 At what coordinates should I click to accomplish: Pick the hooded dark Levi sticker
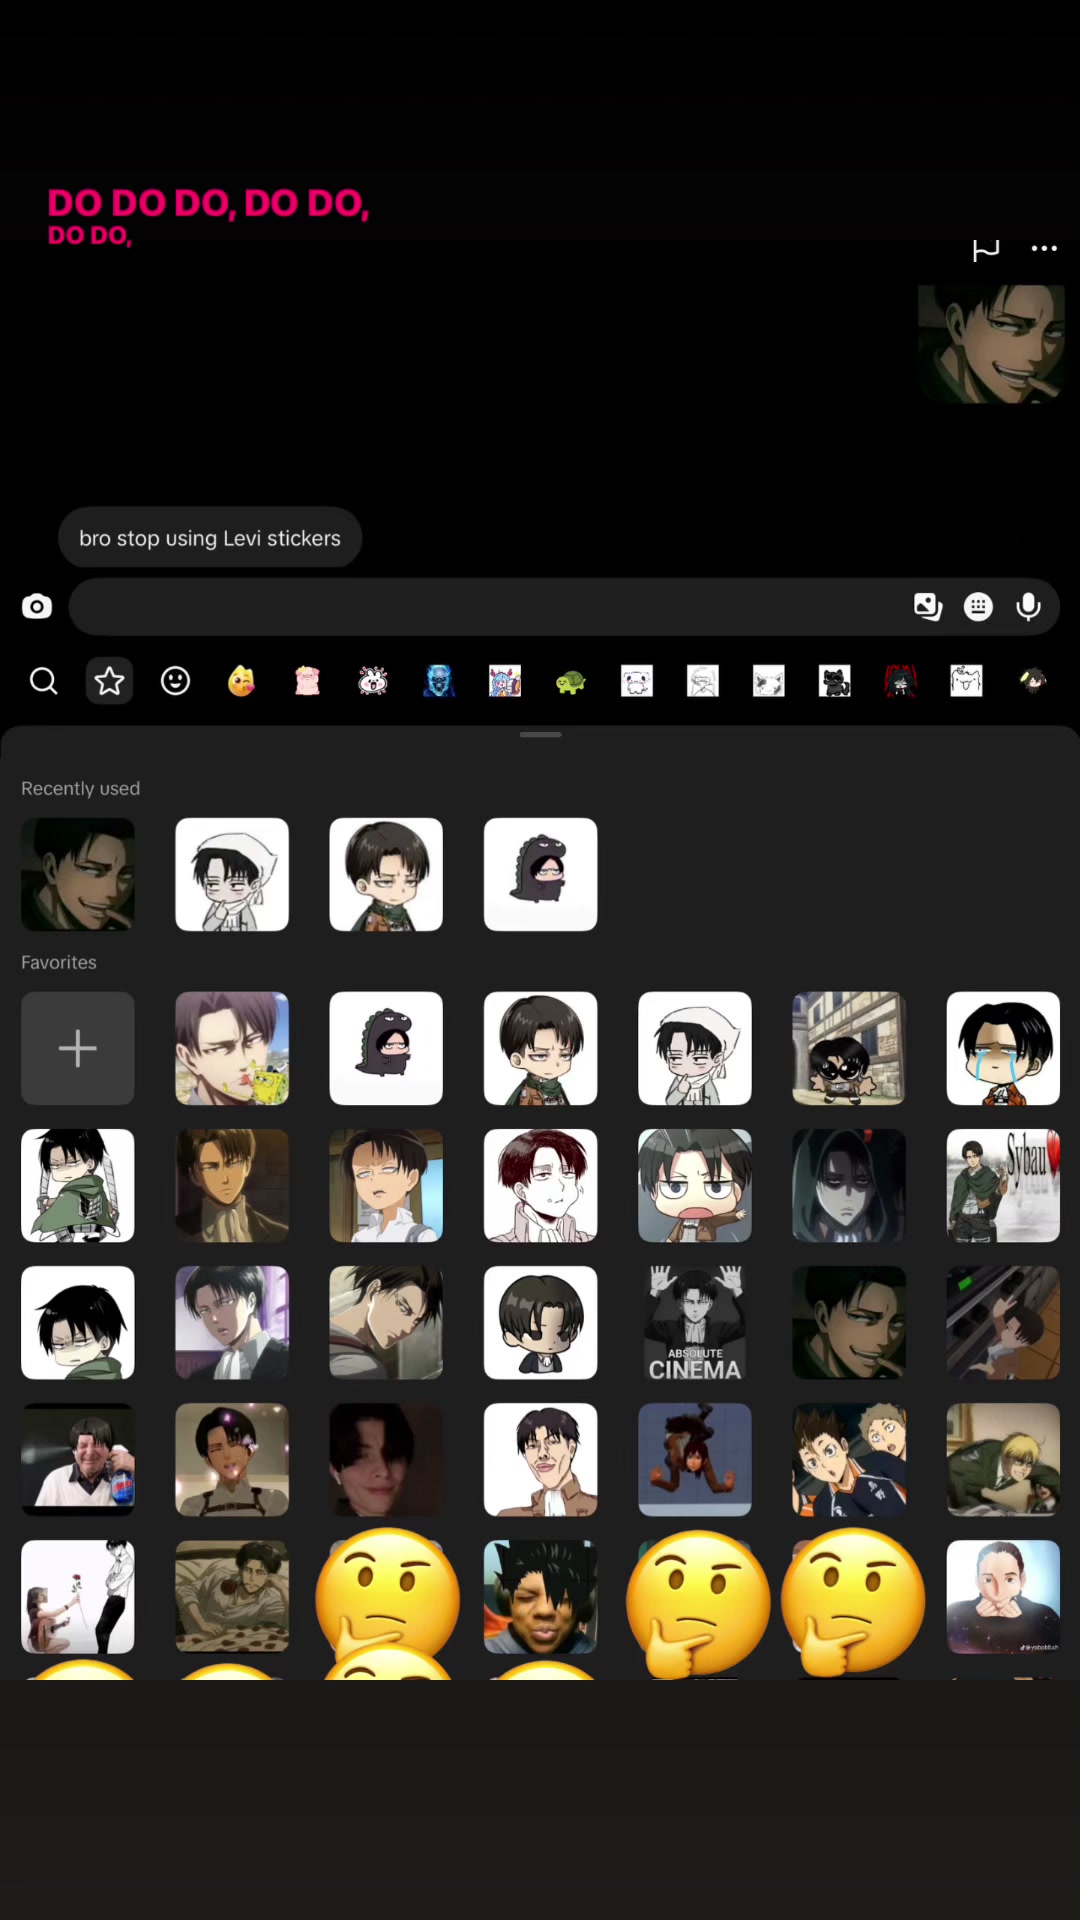click(x=849, y=1186)
